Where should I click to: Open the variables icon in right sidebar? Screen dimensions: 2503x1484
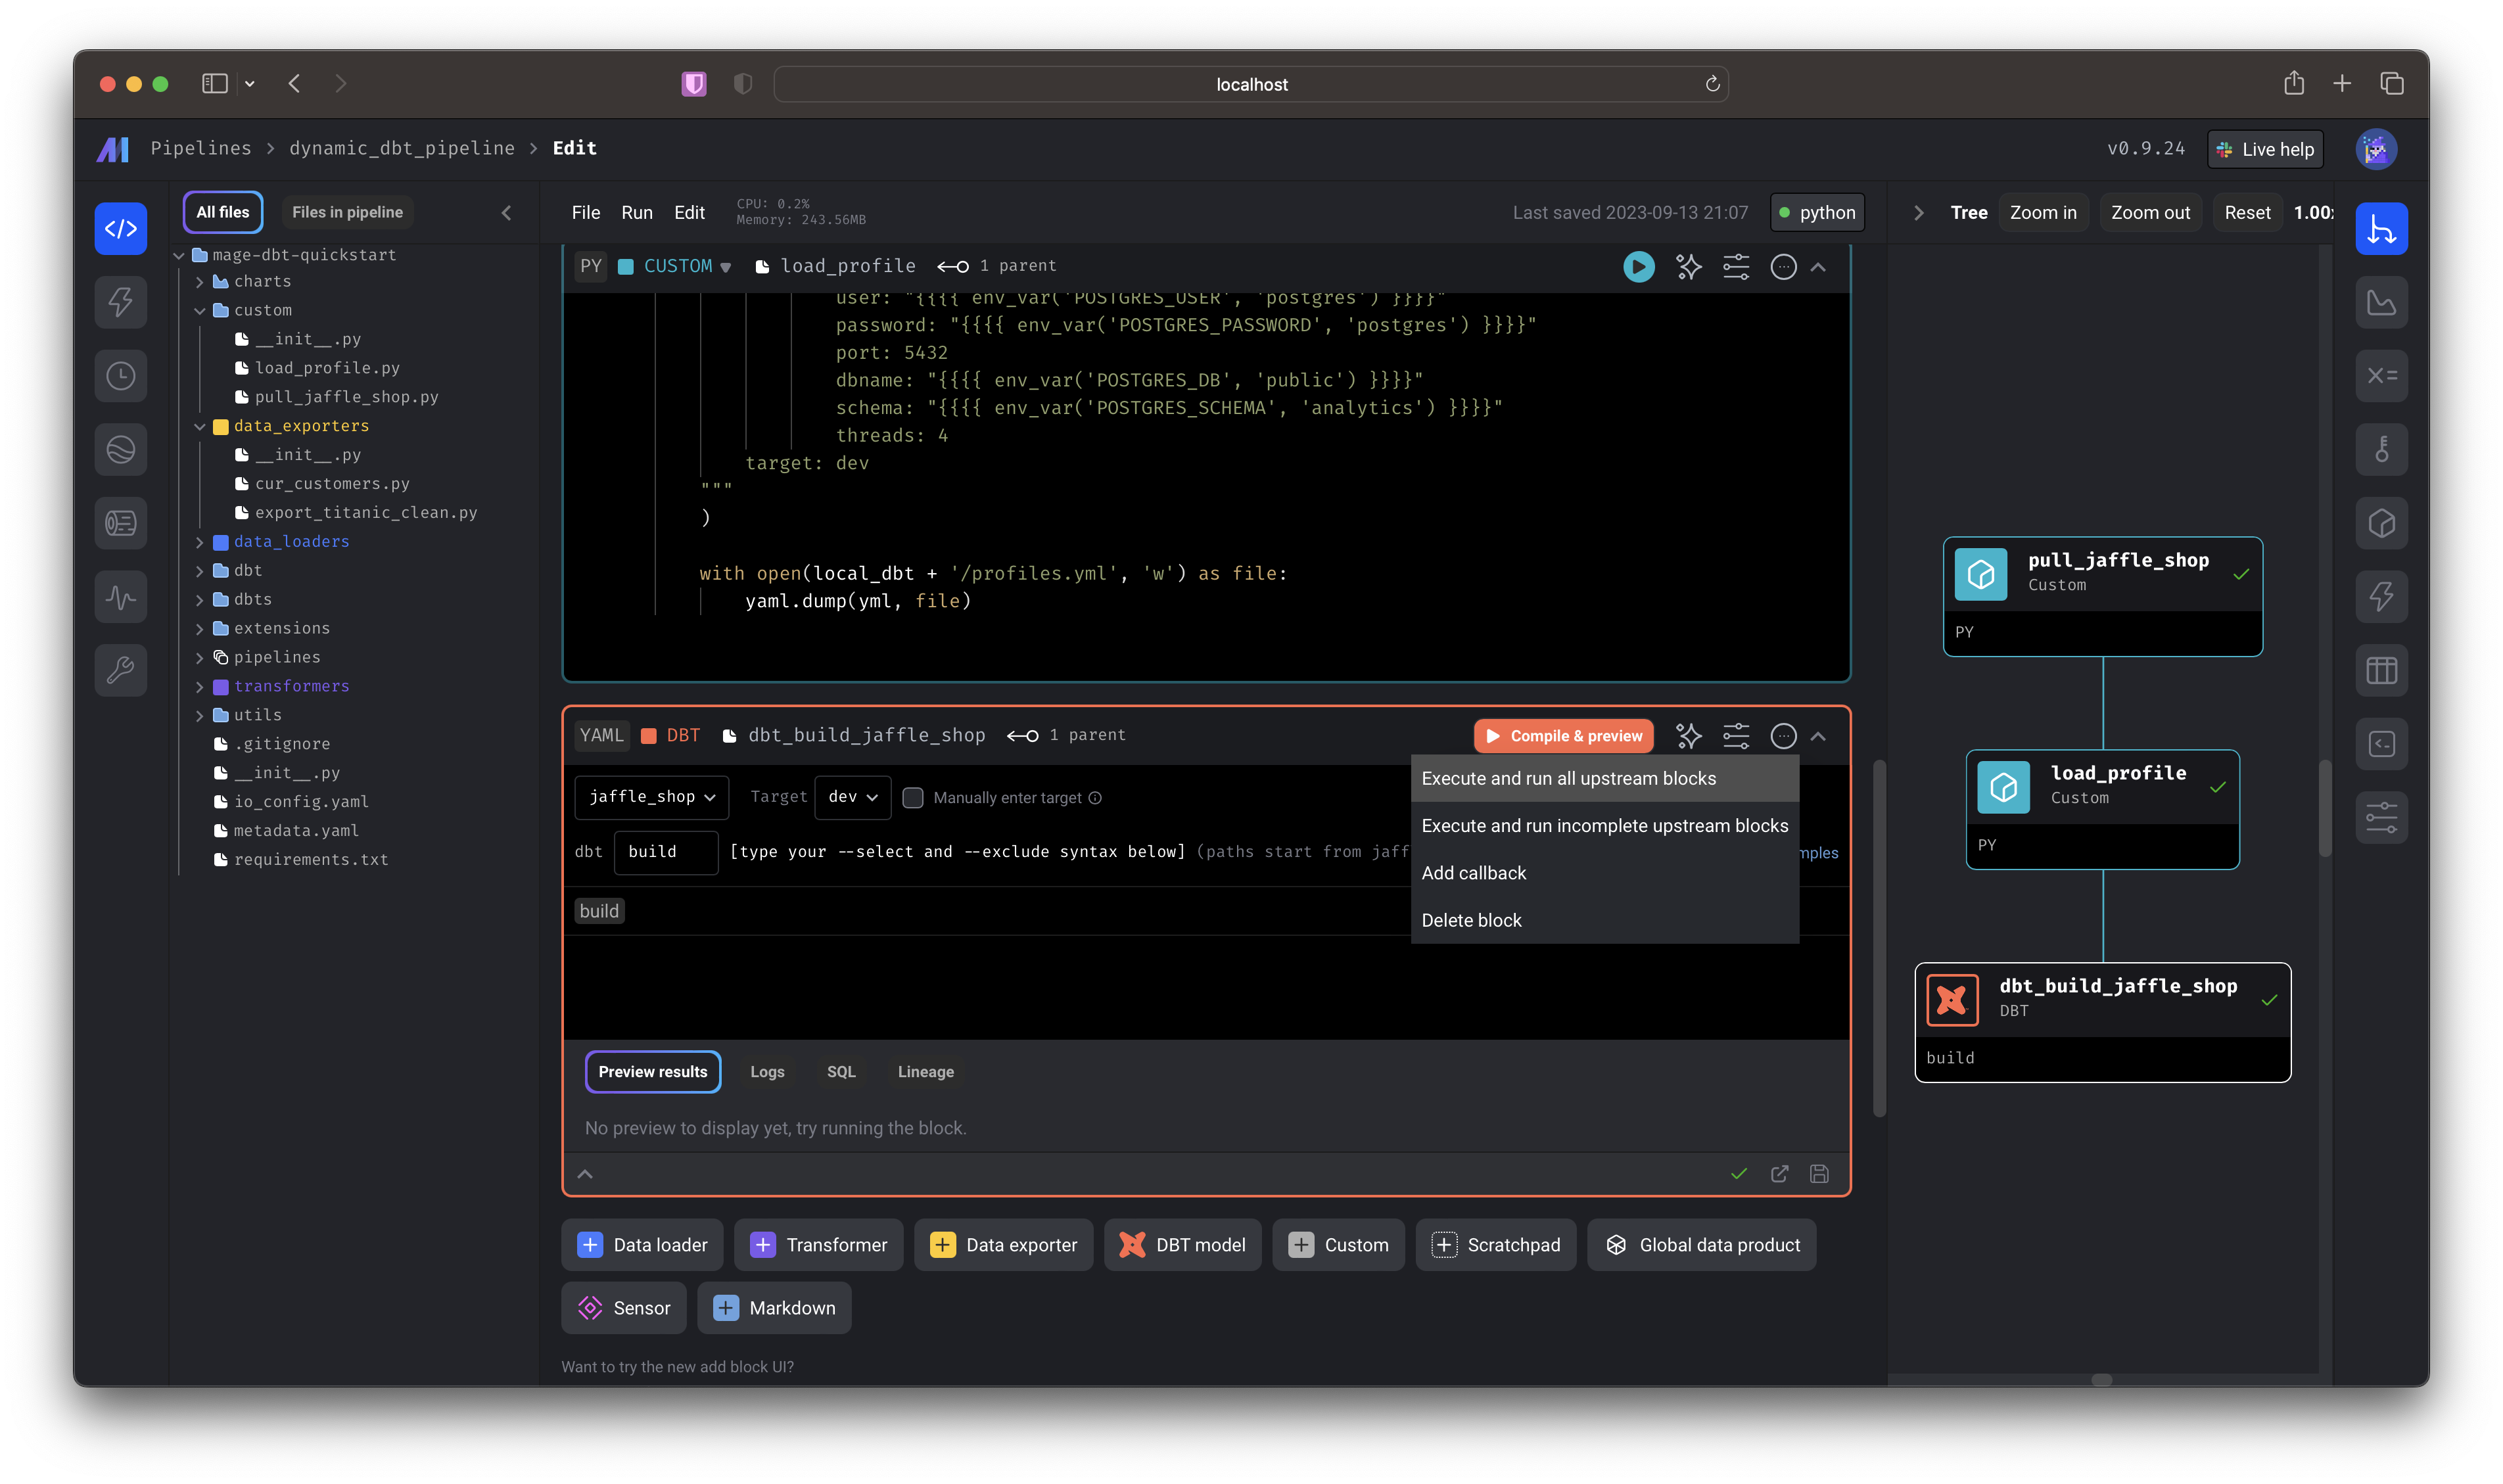click(2381, 376)
